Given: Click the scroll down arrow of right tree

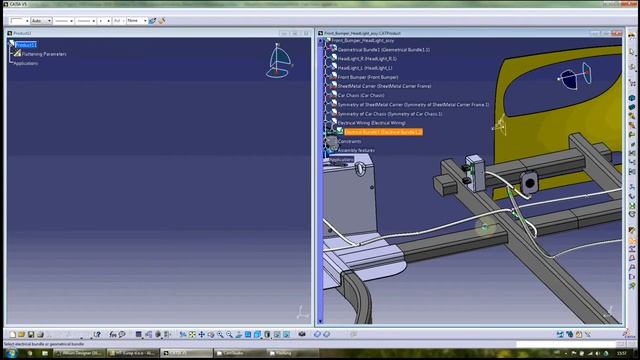Looking at the screenshot, I should pos(320,322).
